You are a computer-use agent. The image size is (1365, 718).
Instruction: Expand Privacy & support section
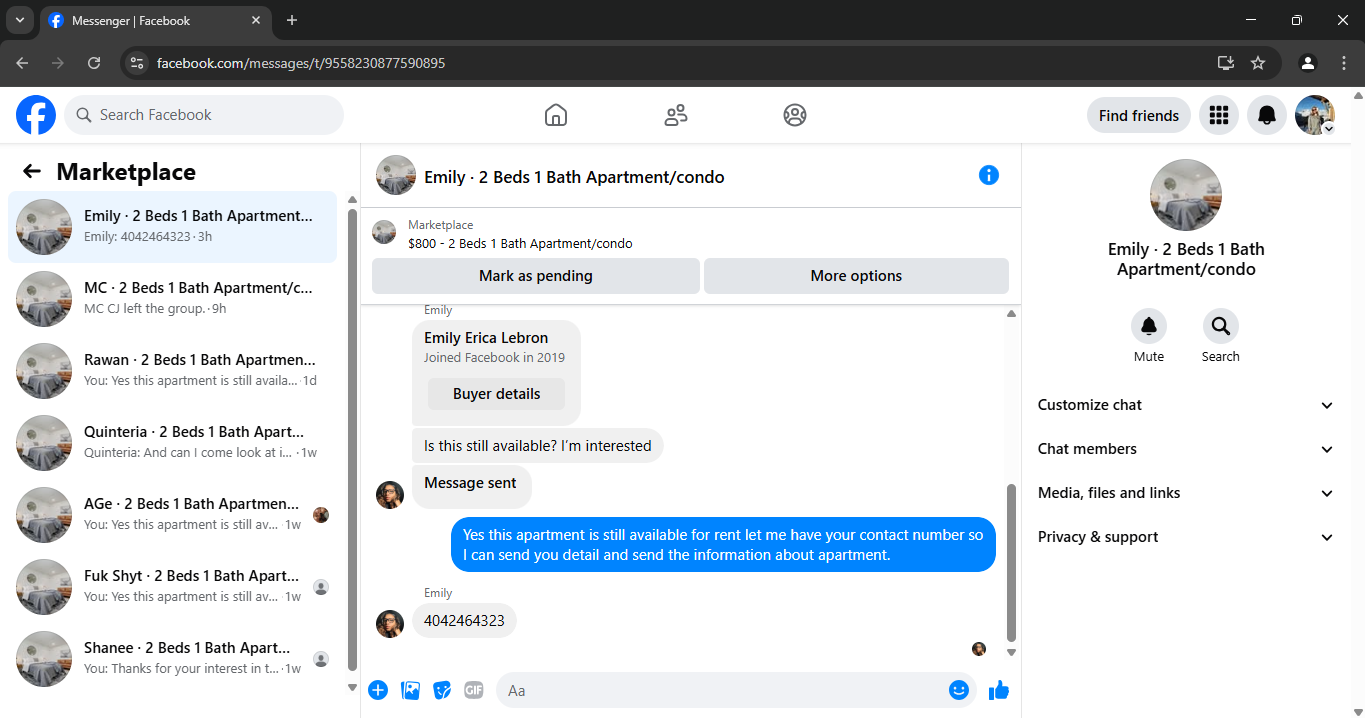tap(1186, 537)
